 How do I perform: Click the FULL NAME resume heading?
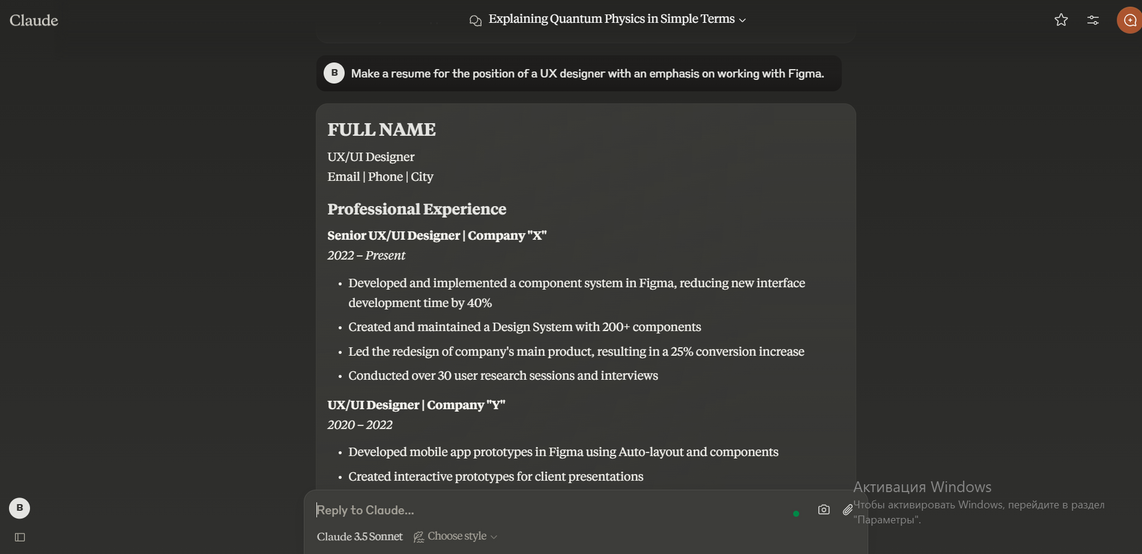click(382, 130)
